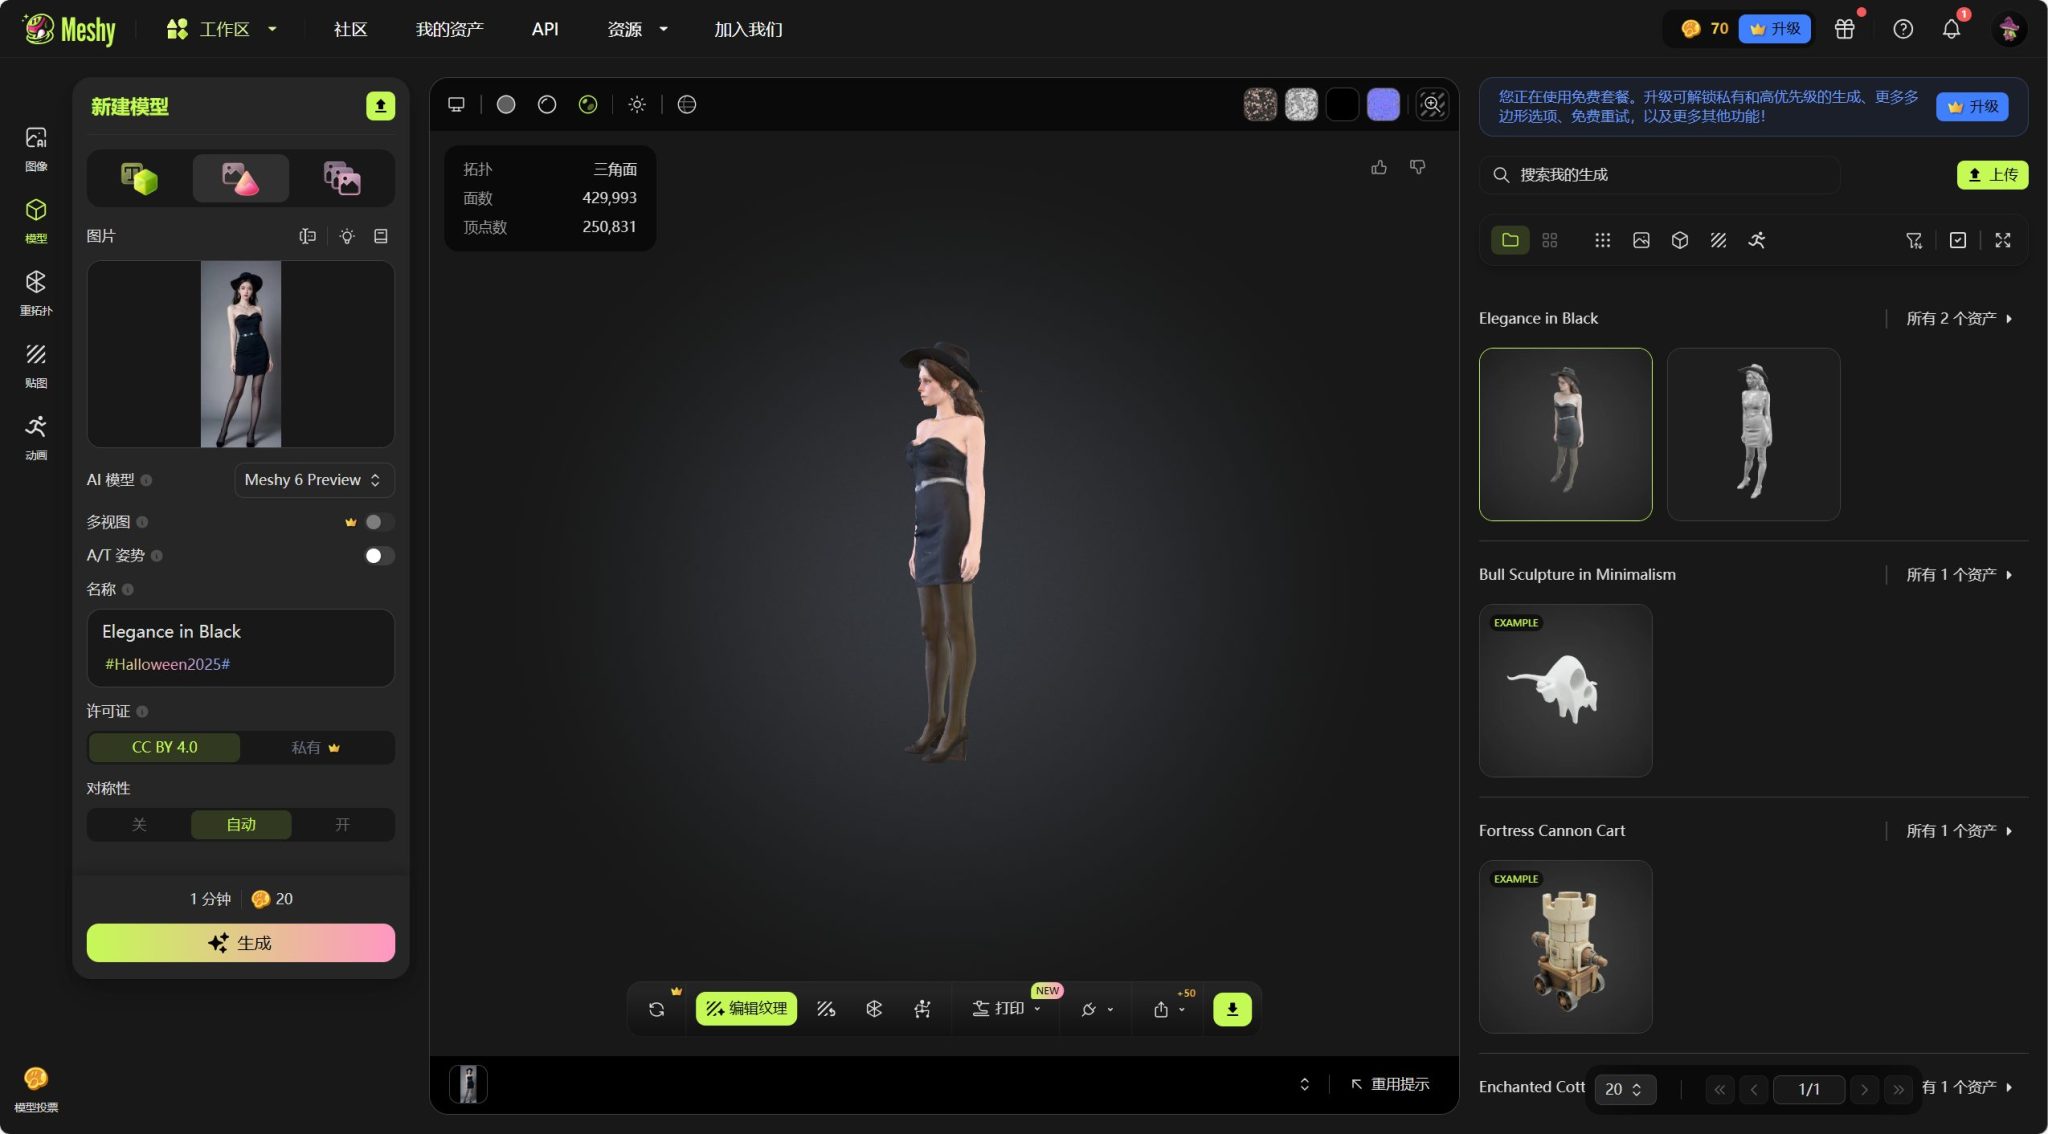The height and width of the screenshot is (1134, 2048).
Task: Open the 社区 community menu item
Action: pos(350,29)
